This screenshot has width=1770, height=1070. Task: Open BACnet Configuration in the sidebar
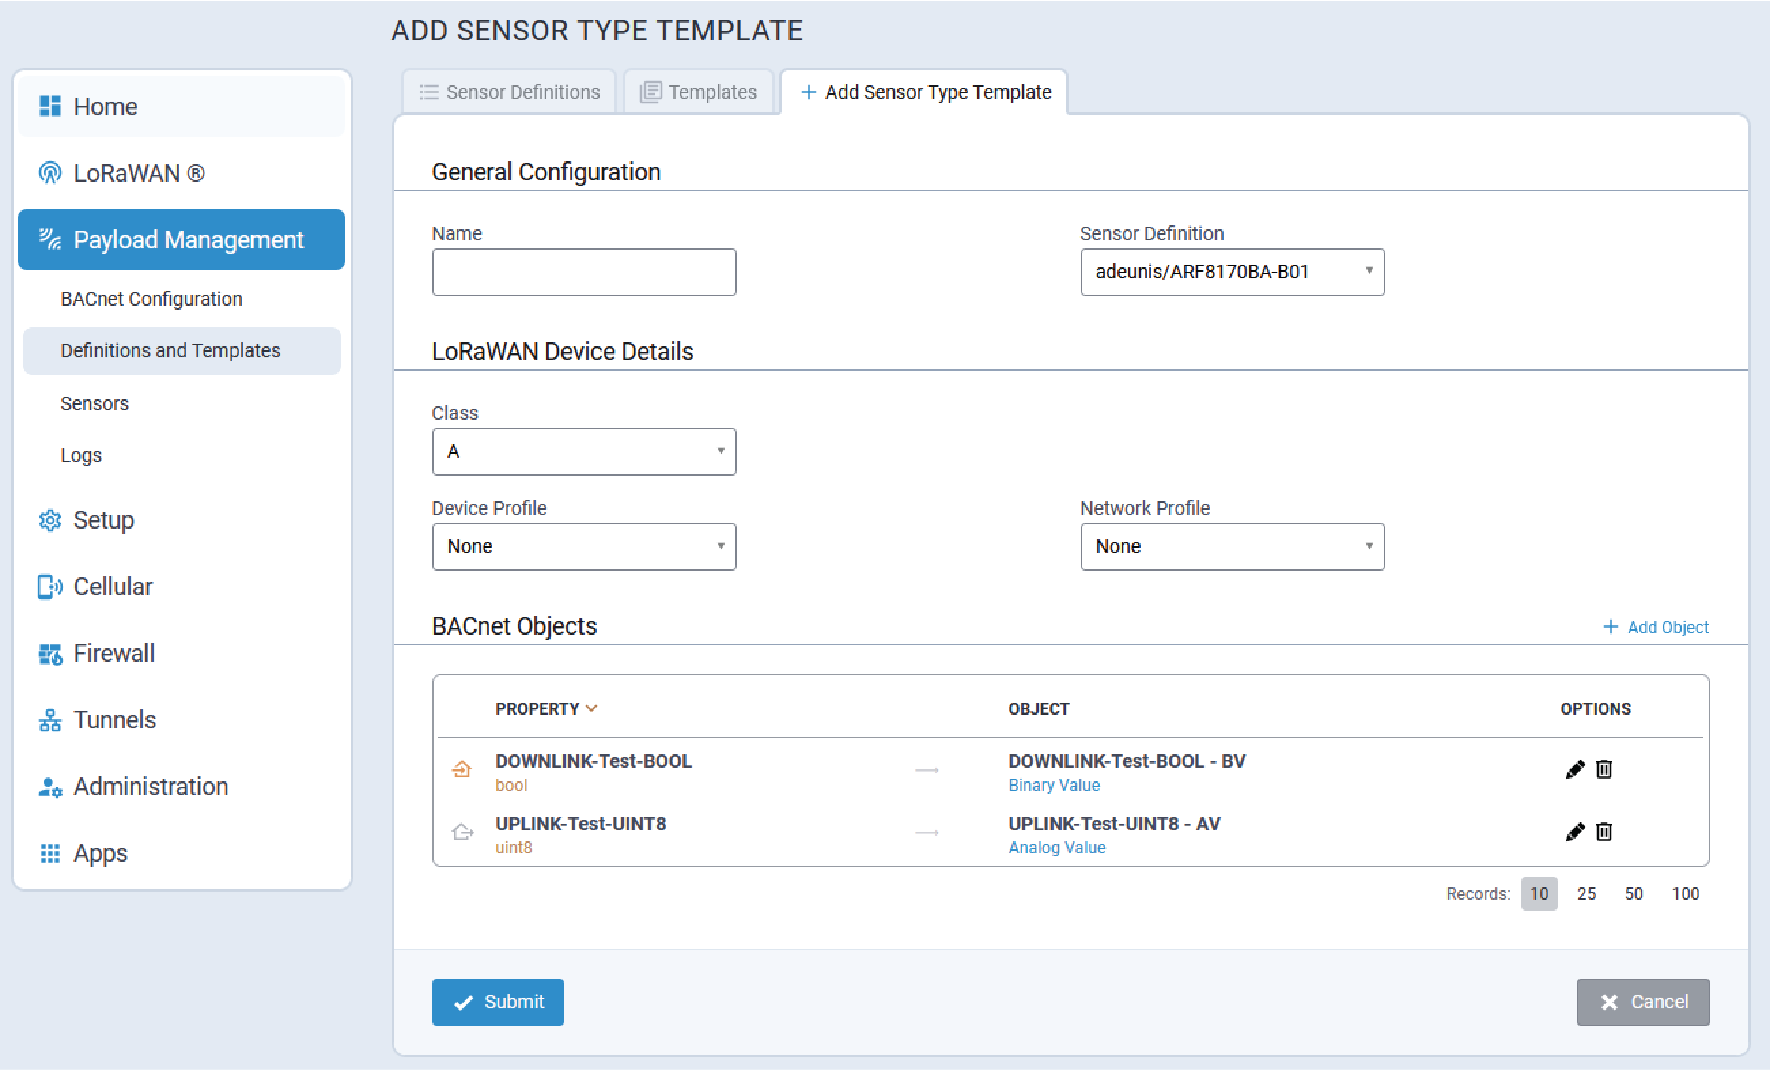click(151, 299)
